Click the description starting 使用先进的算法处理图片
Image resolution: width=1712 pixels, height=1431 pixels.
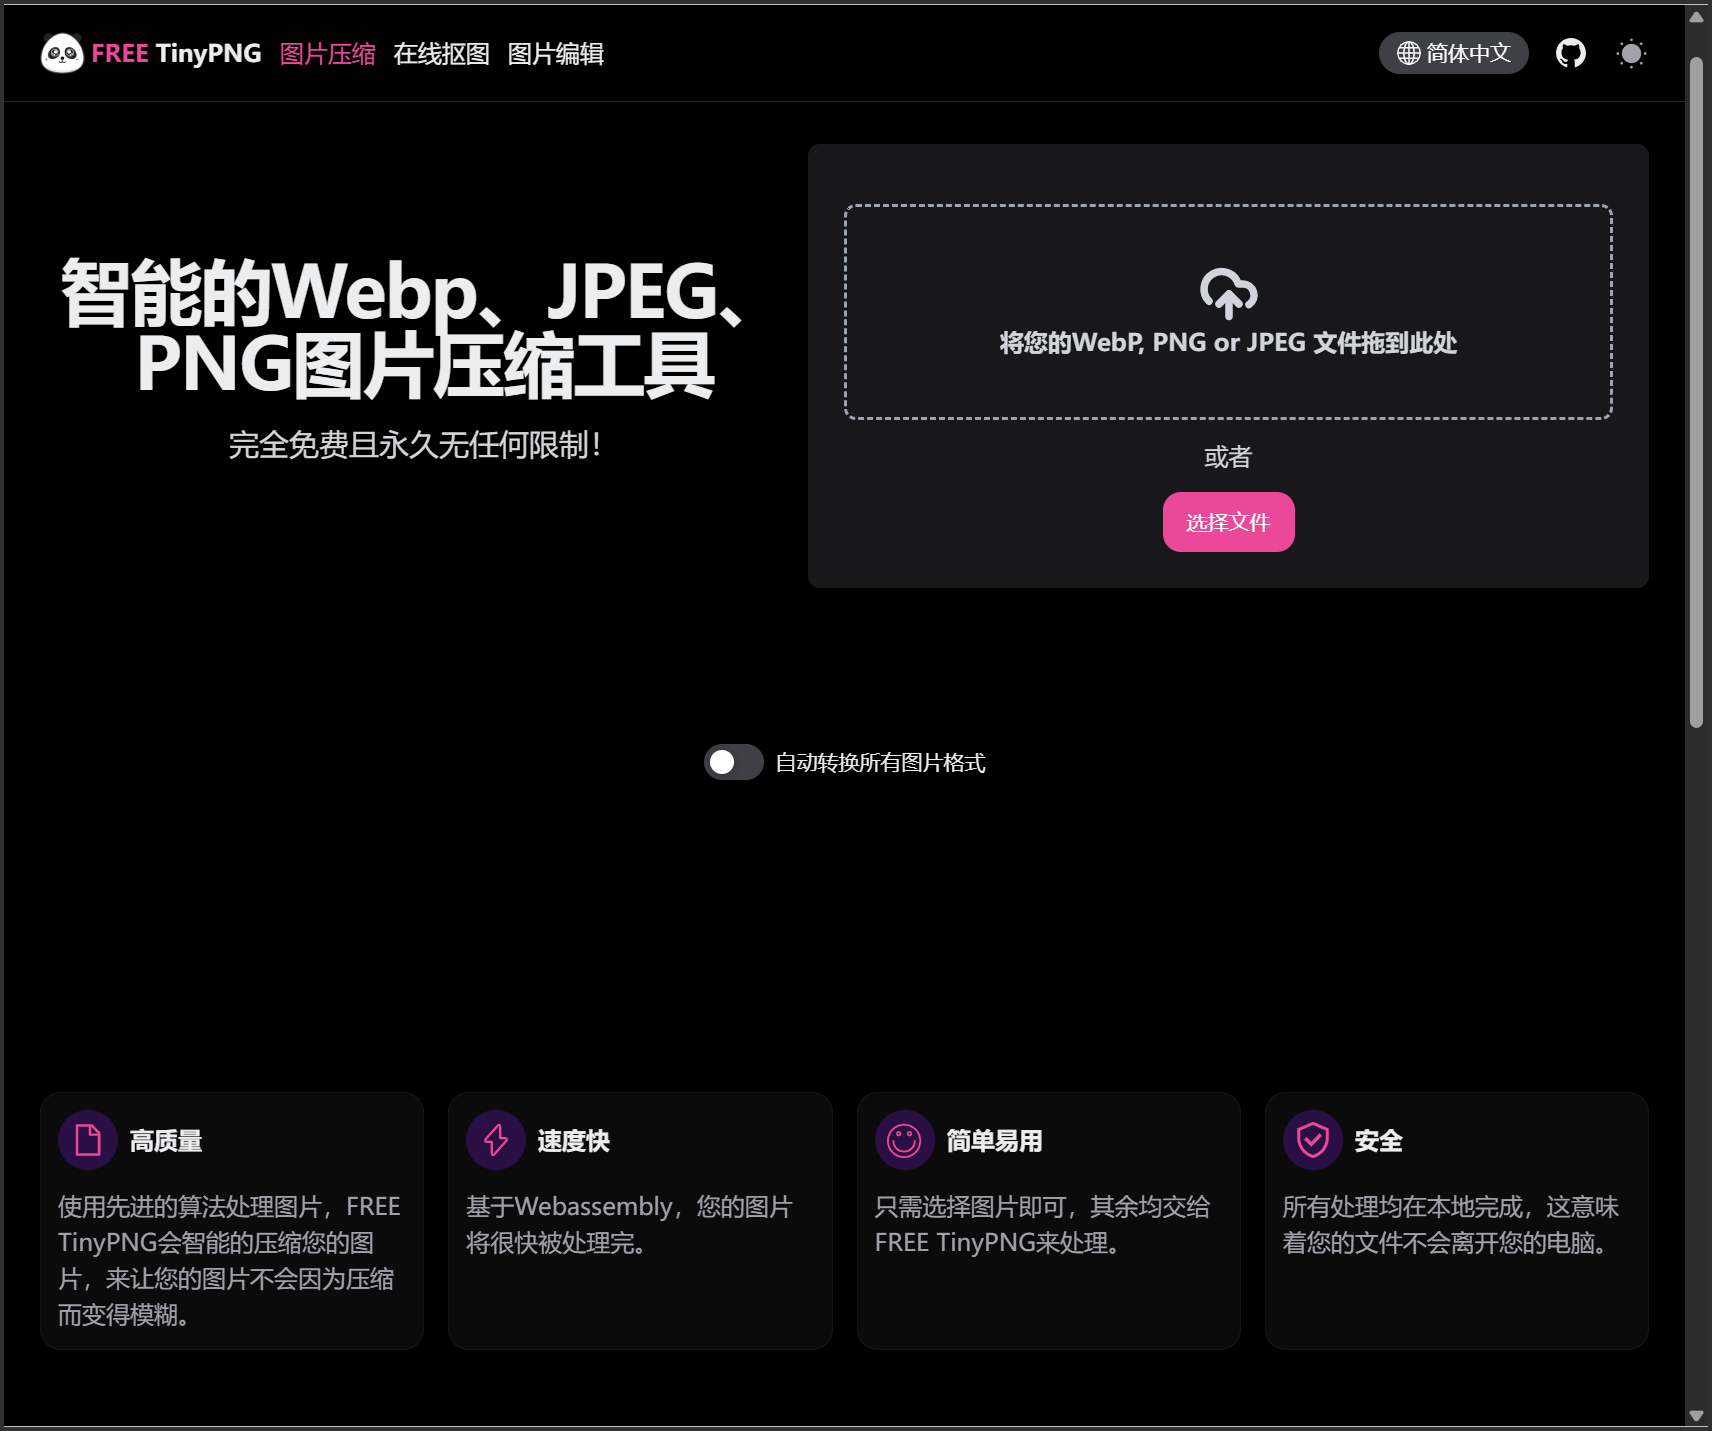229,1261
